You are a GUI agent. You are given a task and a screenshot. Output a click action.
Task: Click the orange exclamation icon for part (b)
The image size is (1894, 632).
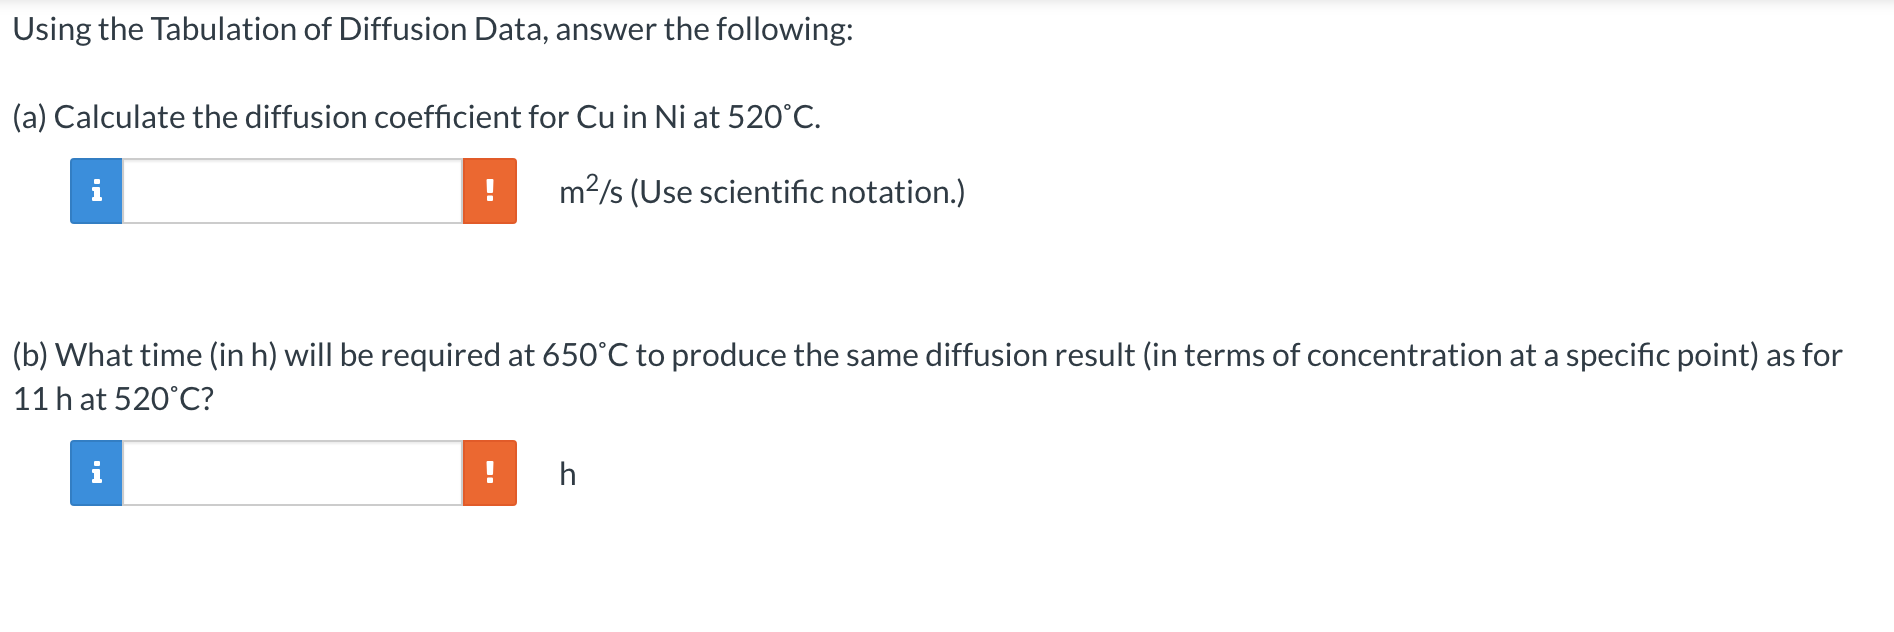(x=490, y=474)
